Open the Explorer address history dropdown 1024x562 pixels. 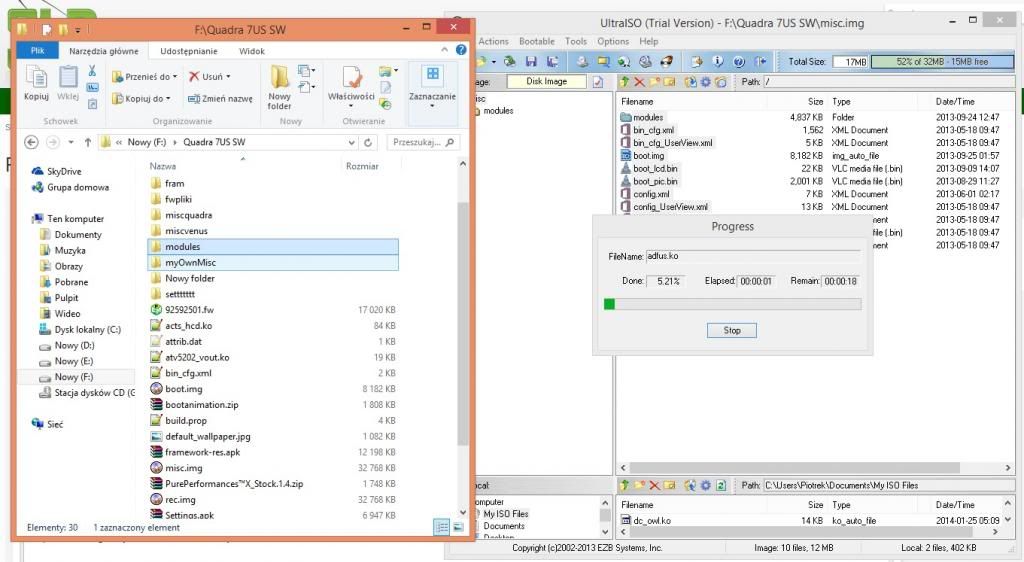pos(351,142)
